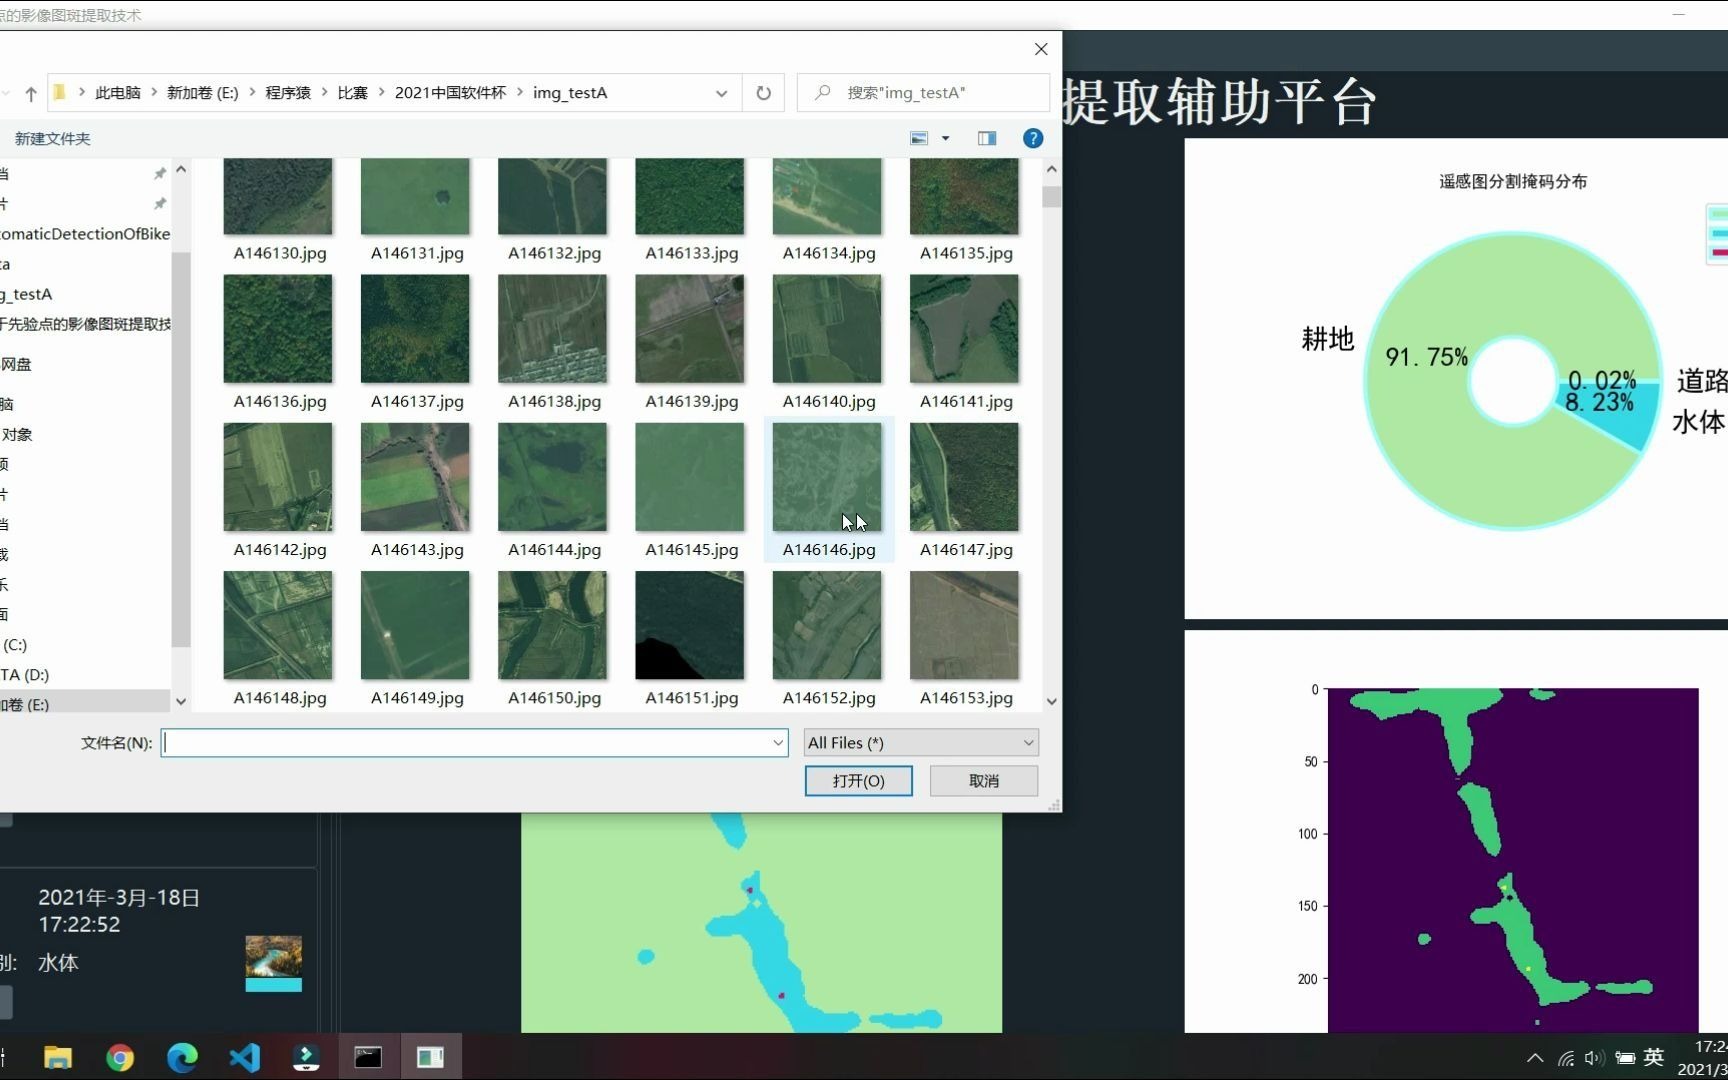Navigate to 此电脑 in address bar
Viewport: 1728px width, 1080px height.
pos(118,93)
